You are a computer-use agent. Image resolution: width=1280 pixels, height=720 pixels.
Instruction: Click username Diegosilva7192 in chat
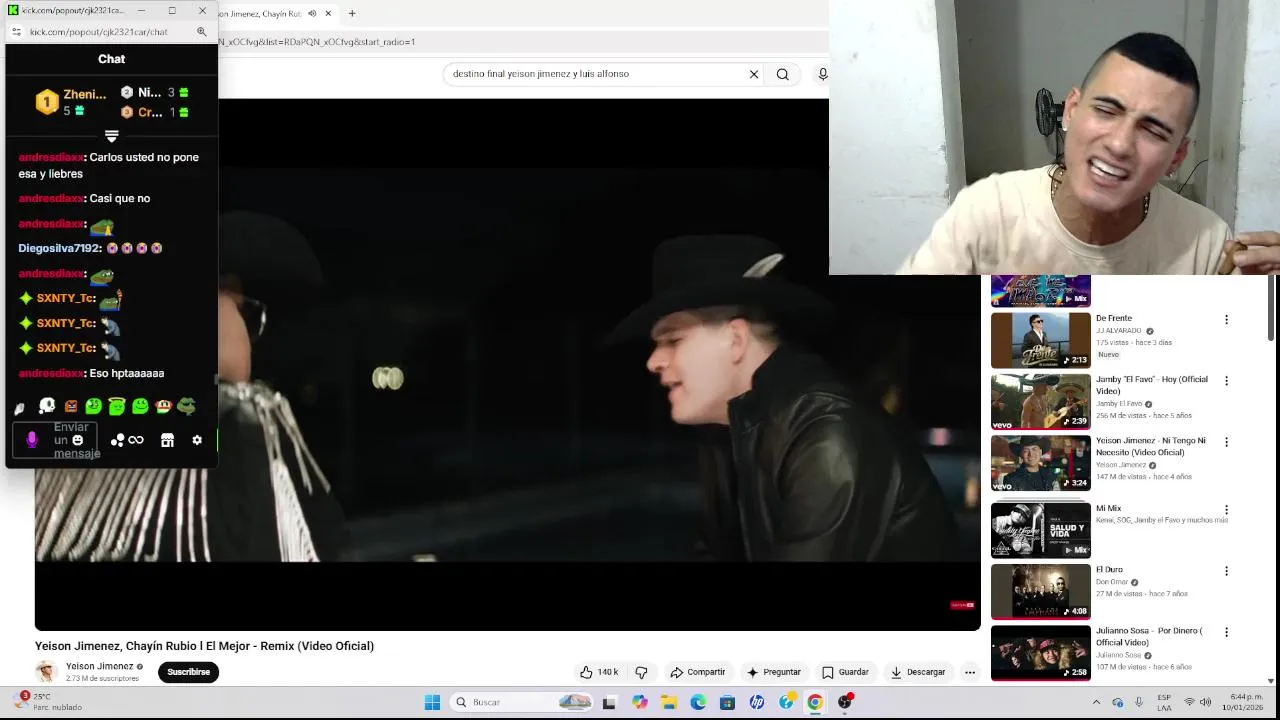[x=60, y=248]
